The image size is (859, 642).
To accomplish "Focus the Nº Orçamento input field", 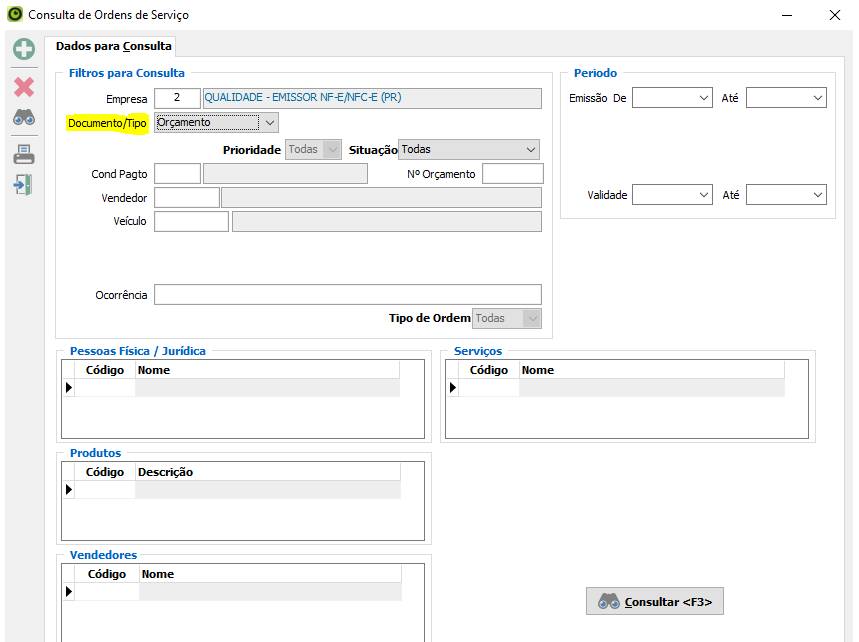I will point(512,174).
